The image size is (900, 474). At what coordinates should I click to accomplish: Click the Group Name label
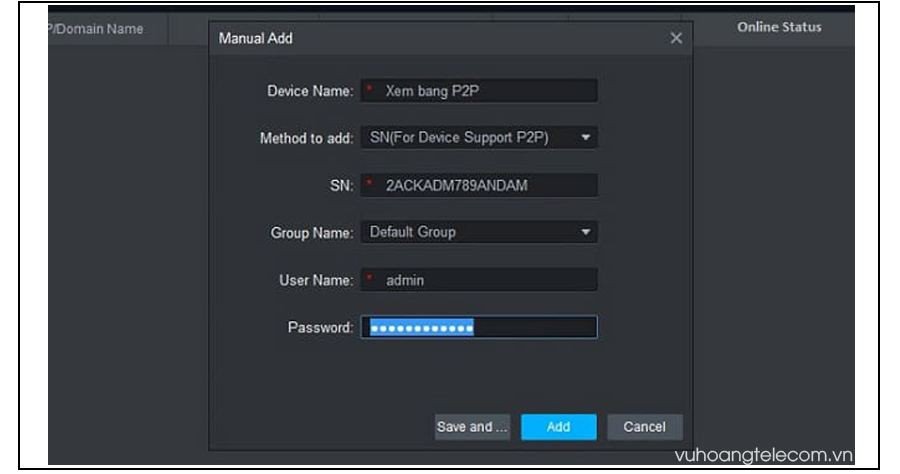(312, 232)
